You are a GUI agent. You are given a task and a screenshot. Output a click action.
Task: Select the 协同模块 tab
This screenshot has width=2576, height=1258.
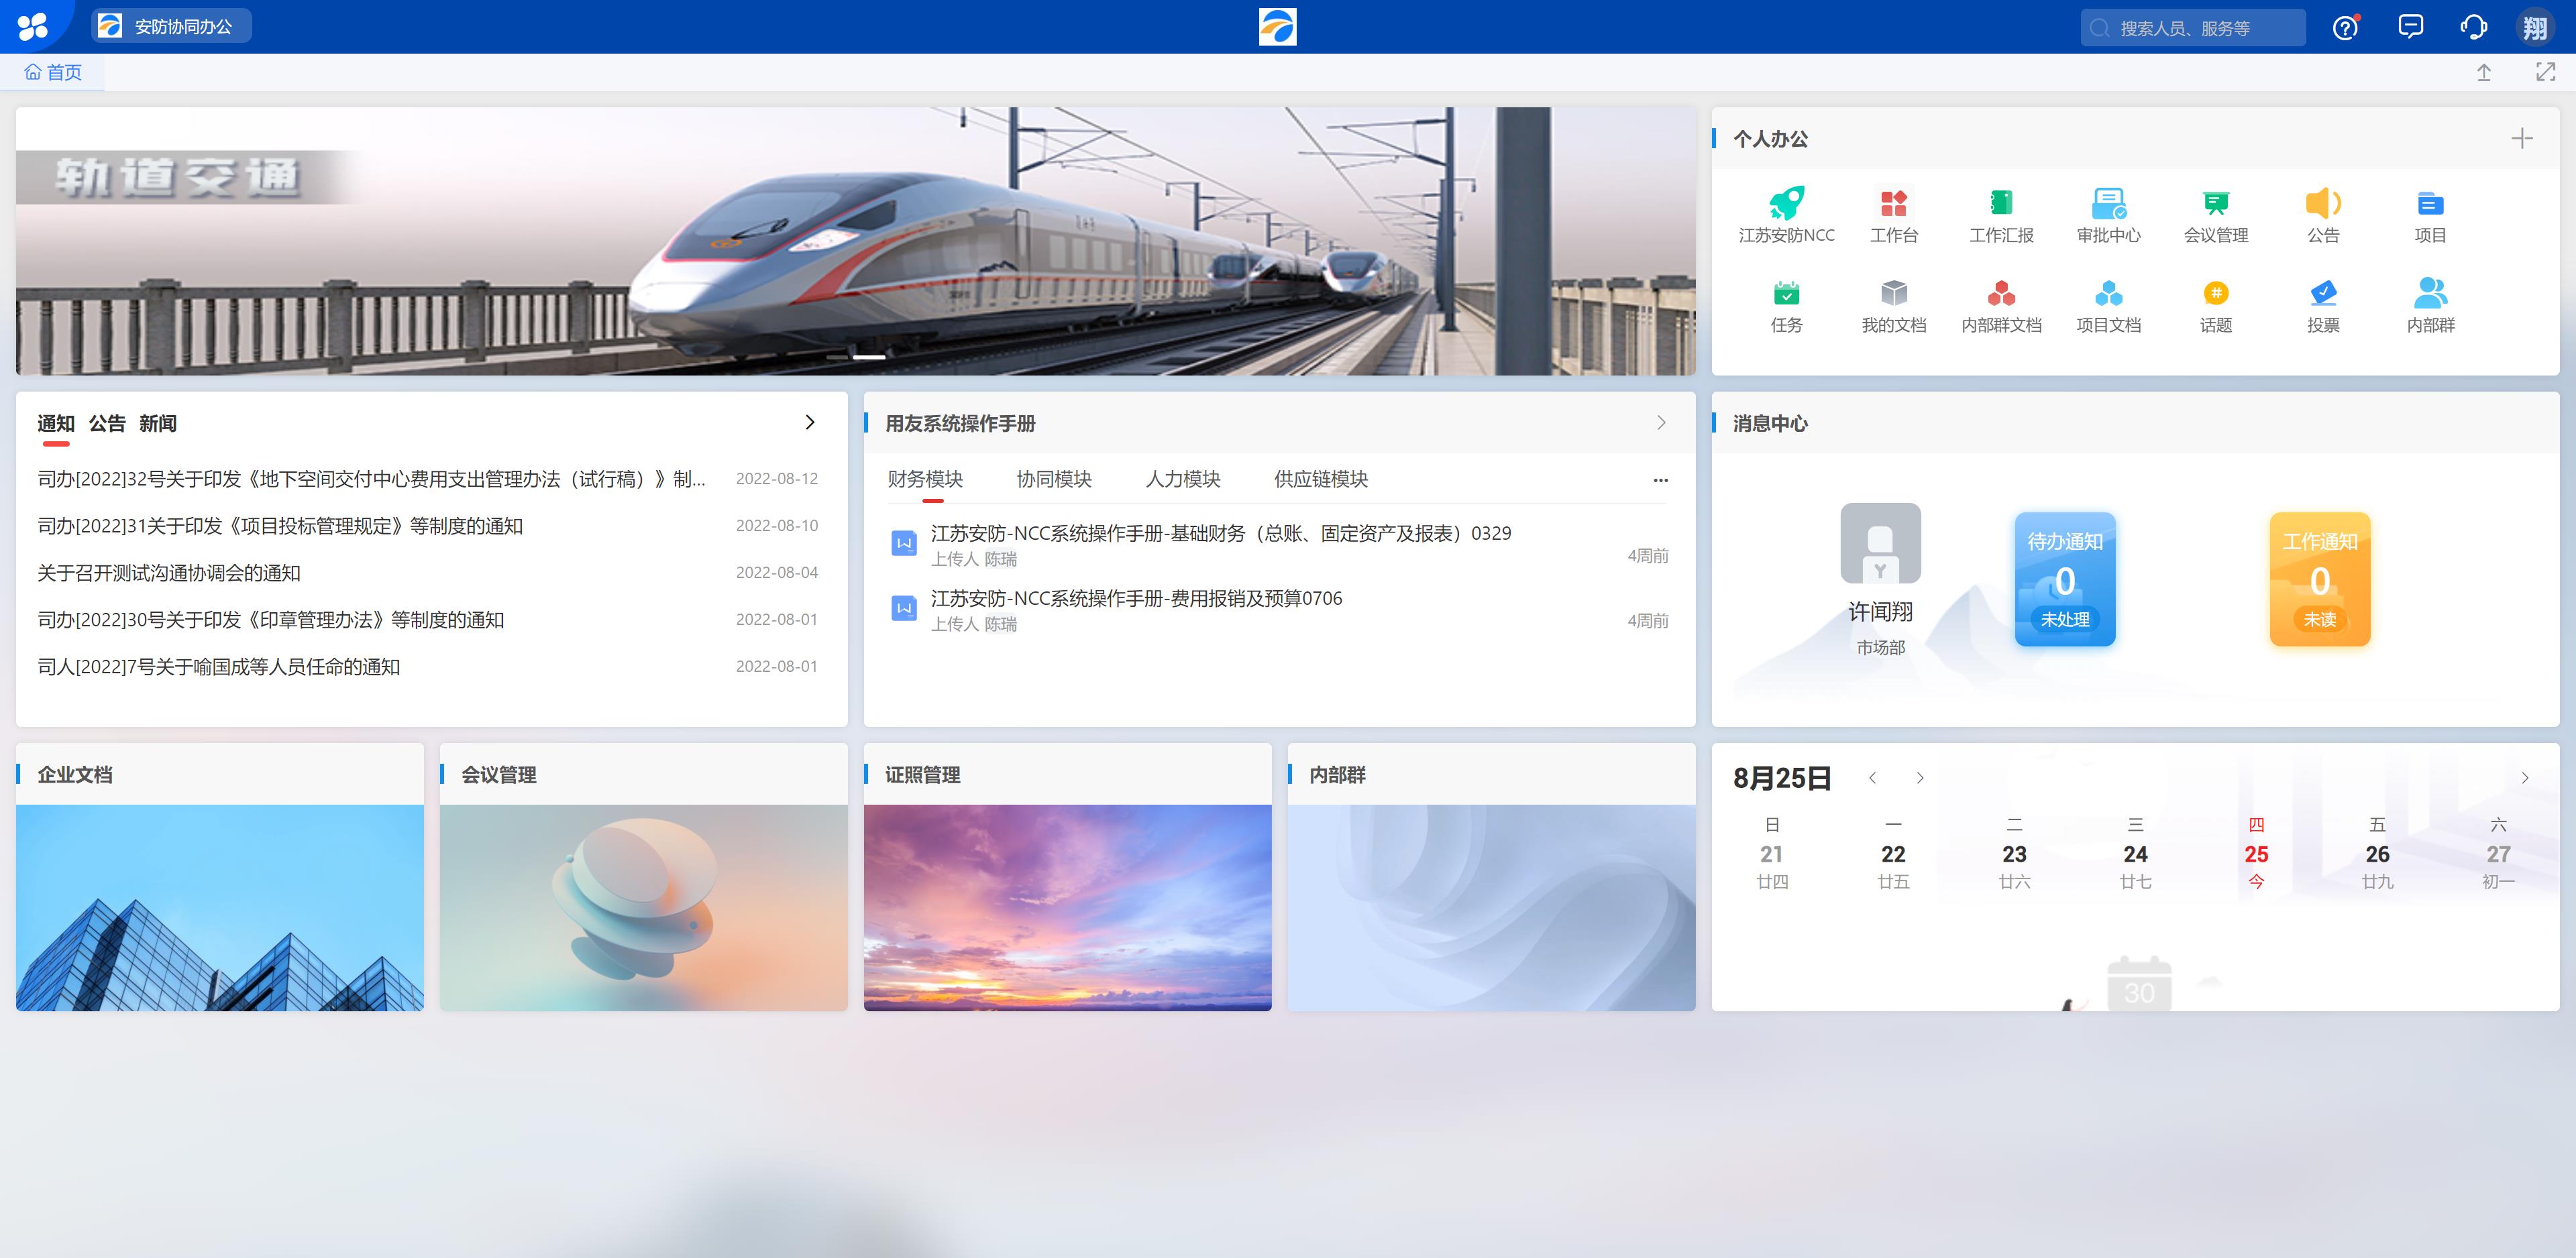(1053, 480)
